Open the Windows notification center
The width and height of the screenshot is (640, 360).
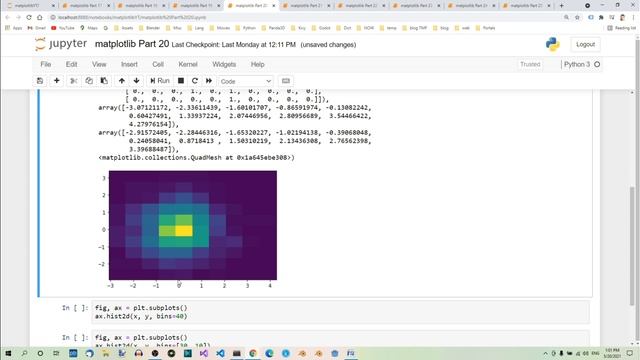[629, 353]
